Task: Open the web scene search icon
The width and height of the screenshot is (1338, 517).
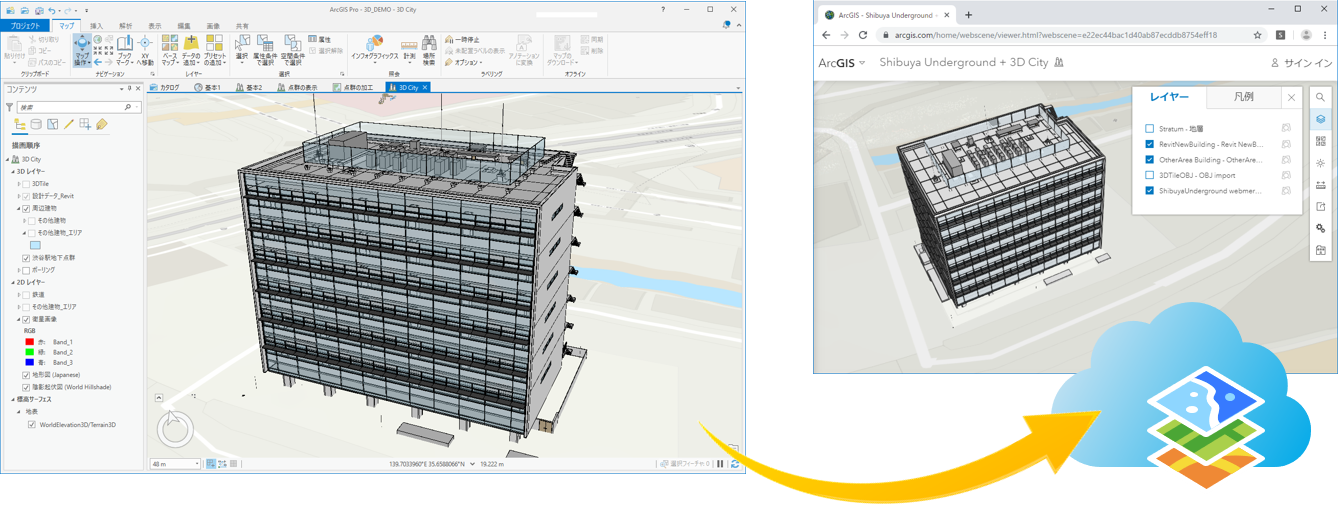Action: pyautogui.click(x=1320, y=98)
